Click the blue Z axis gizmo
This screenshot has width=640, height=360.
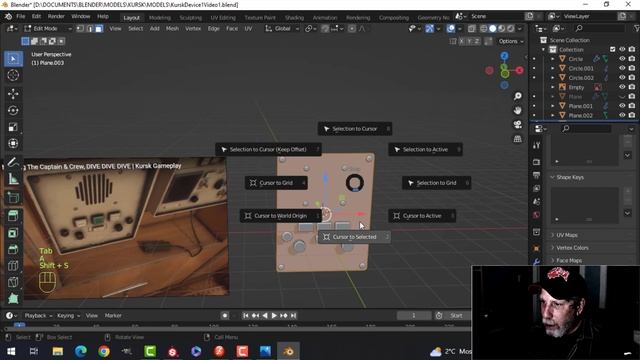coord(504,56)
